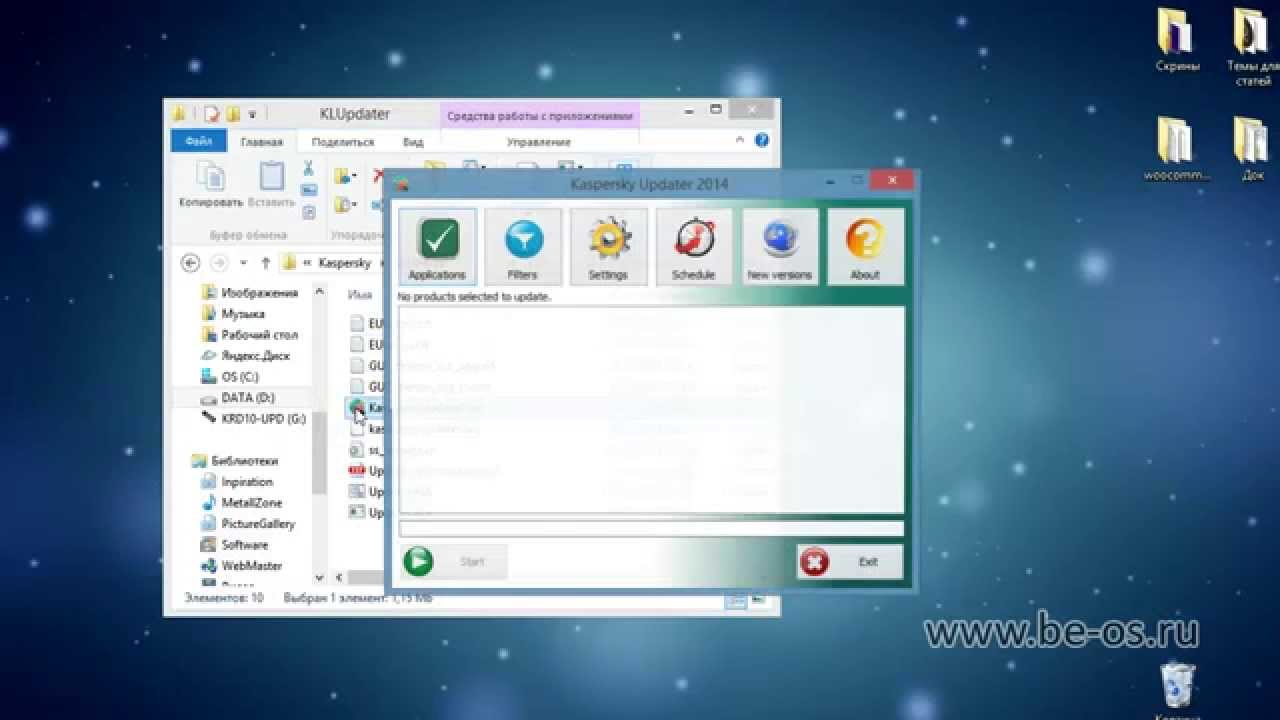Click the Properties icon in quick access toolbar
This screenshot has width=1280, height=720.
coord(211,114)
